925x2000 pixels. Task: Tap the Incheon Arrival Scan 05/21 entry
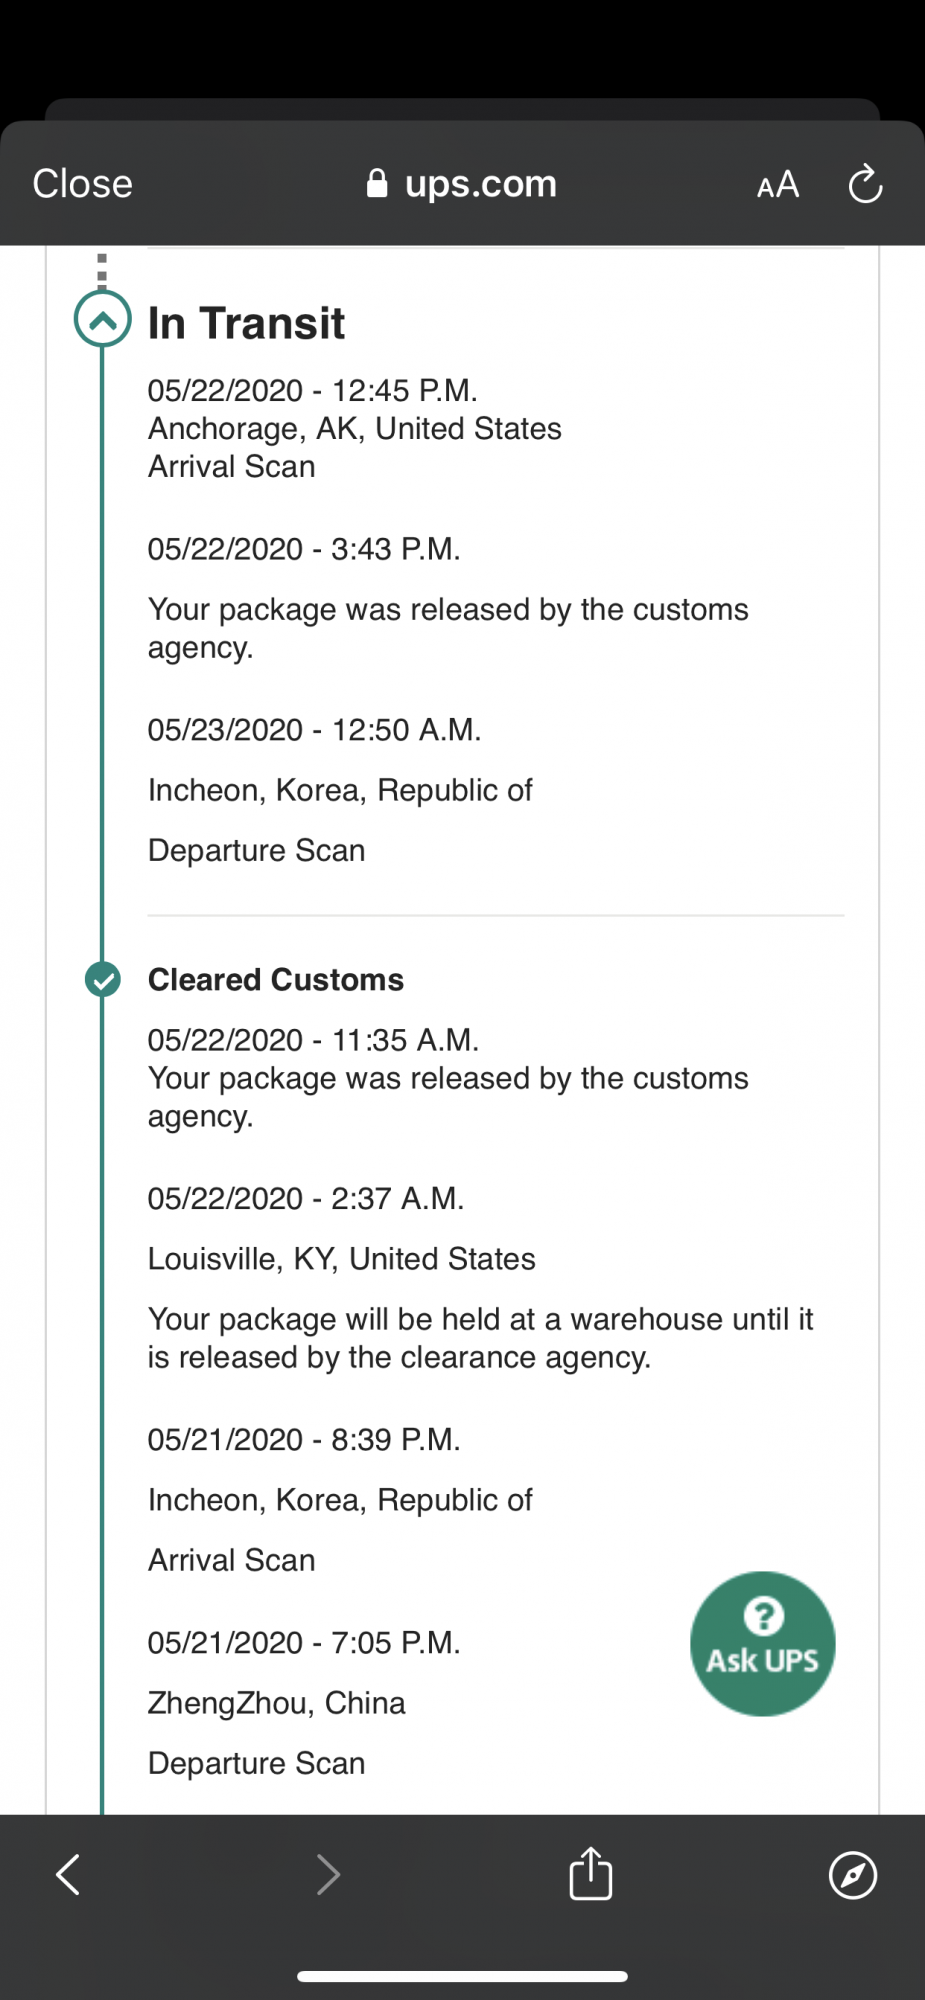(340, 1500)
